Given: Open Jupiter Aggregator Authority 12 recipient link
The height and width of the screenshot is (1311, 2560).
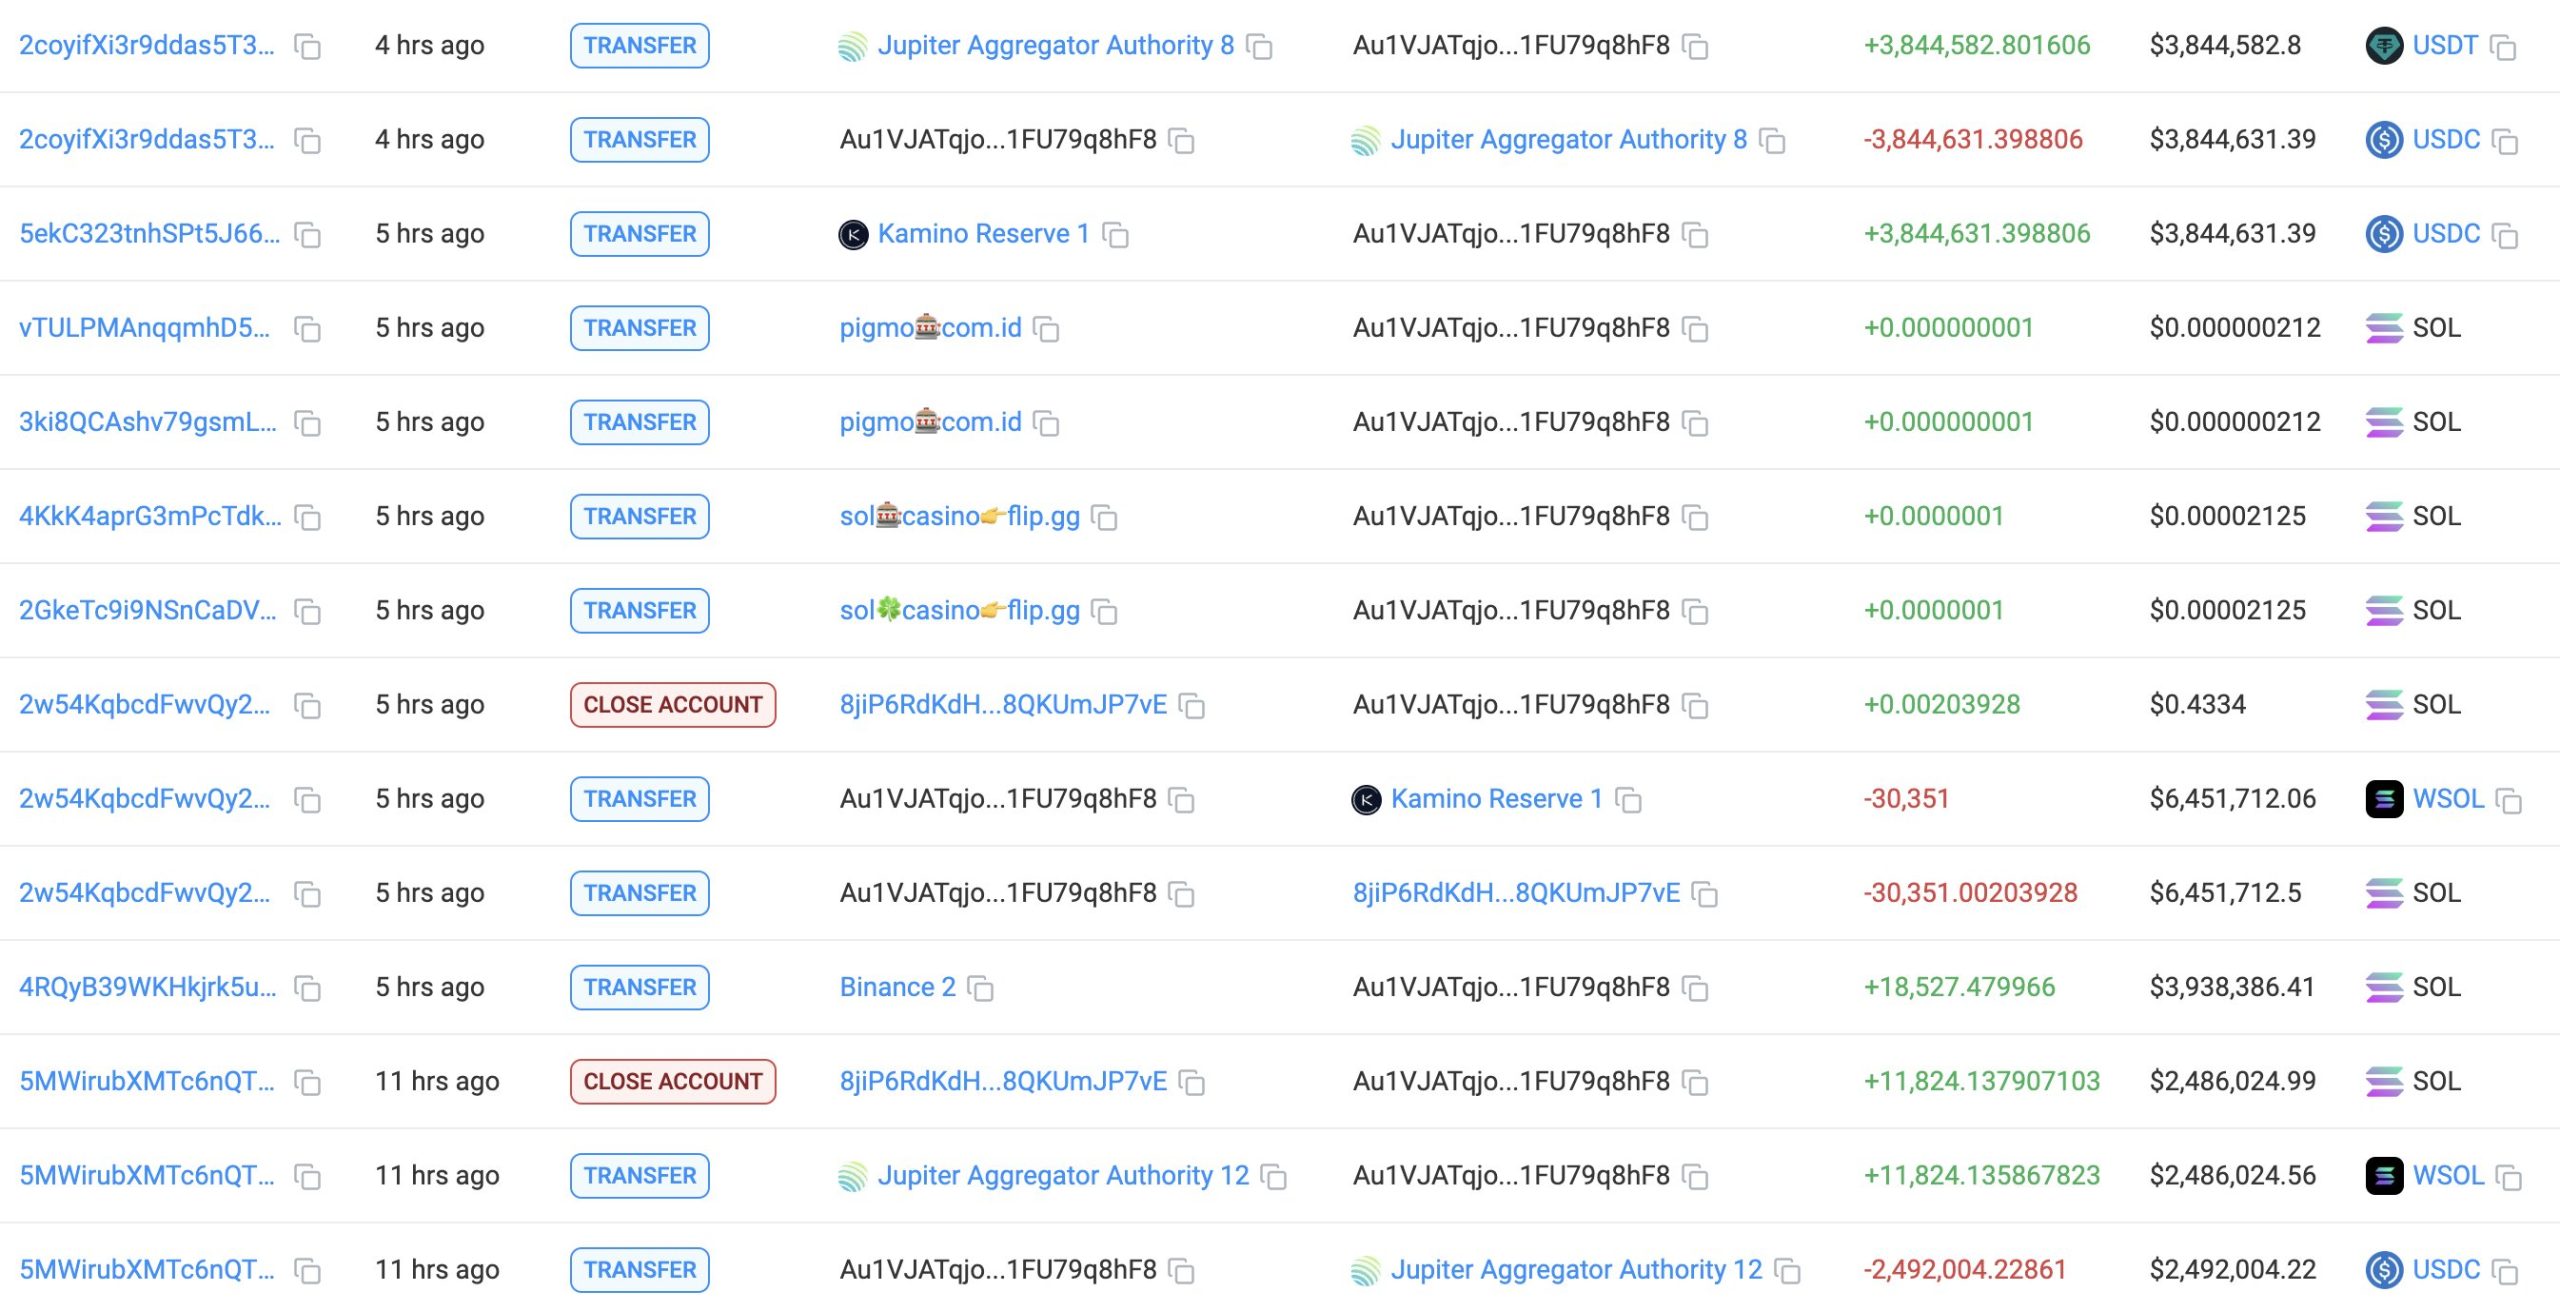Looking at the screenshot, I should 1575,1270.
